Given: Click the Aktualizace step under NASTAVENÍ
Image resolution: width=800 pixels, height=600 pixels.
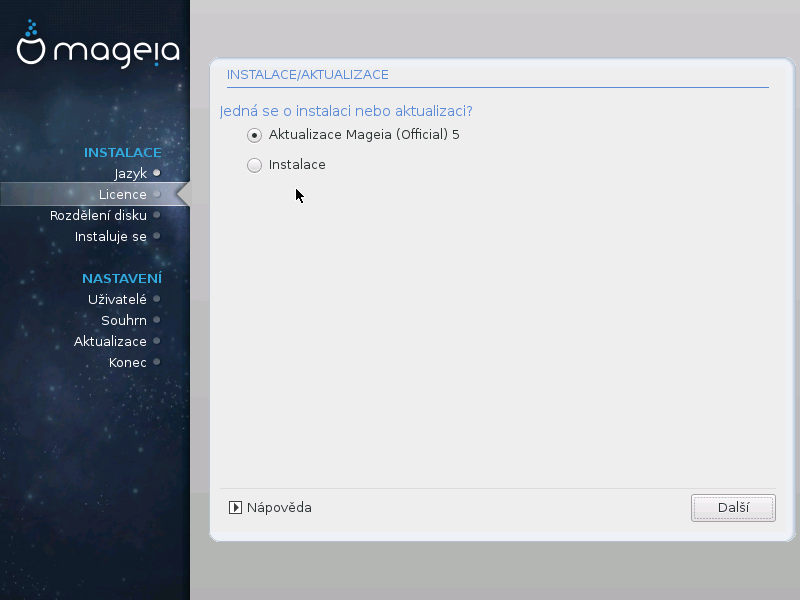Looking at the screenshot, I should coord(110,341).
